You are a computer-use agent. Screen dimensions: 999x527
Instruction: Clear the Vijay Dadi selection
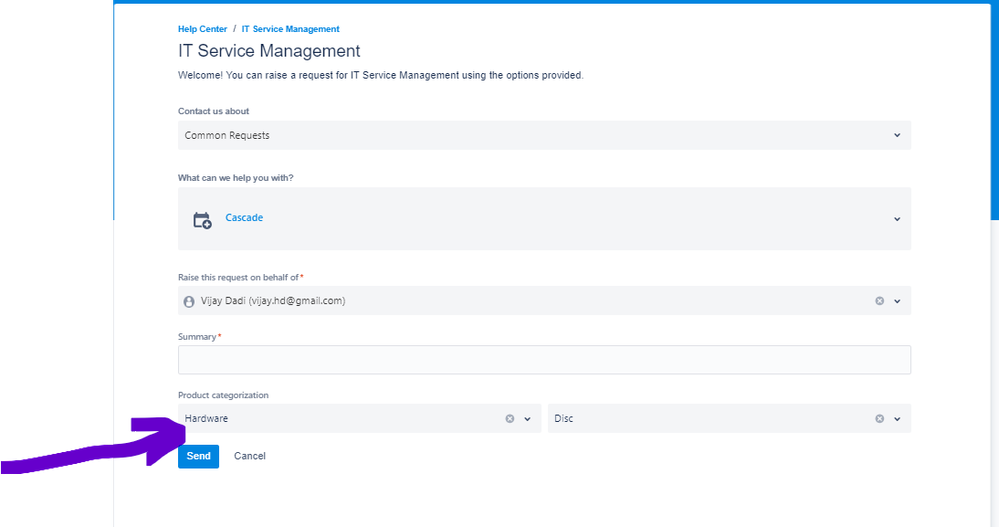pyautogui.click(x=879, y=301)
